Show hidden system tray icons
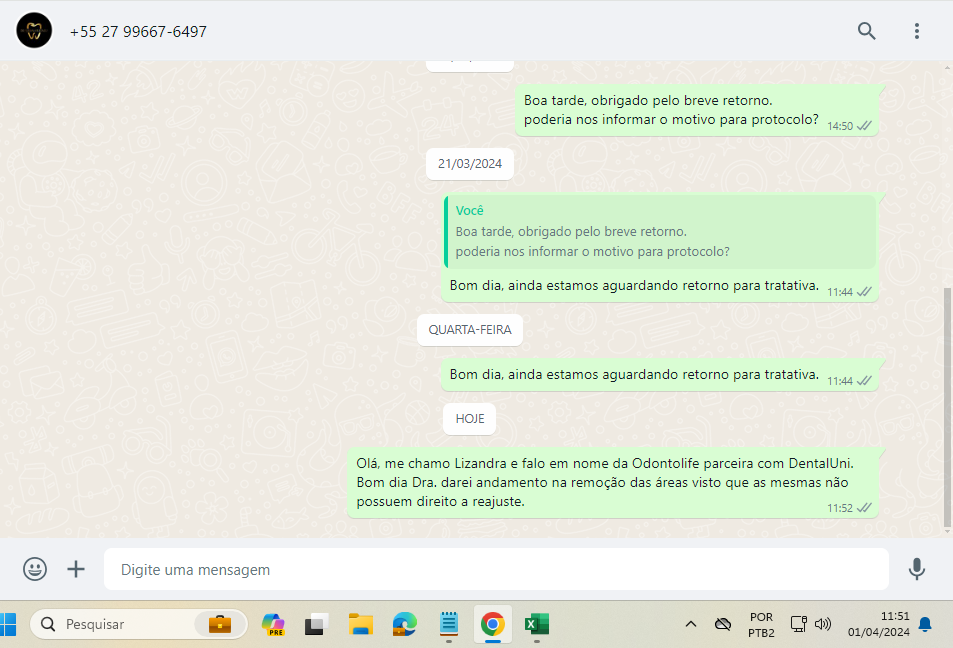Image resolution: width=953 pixels, height=648 pixels. point(691,624)
